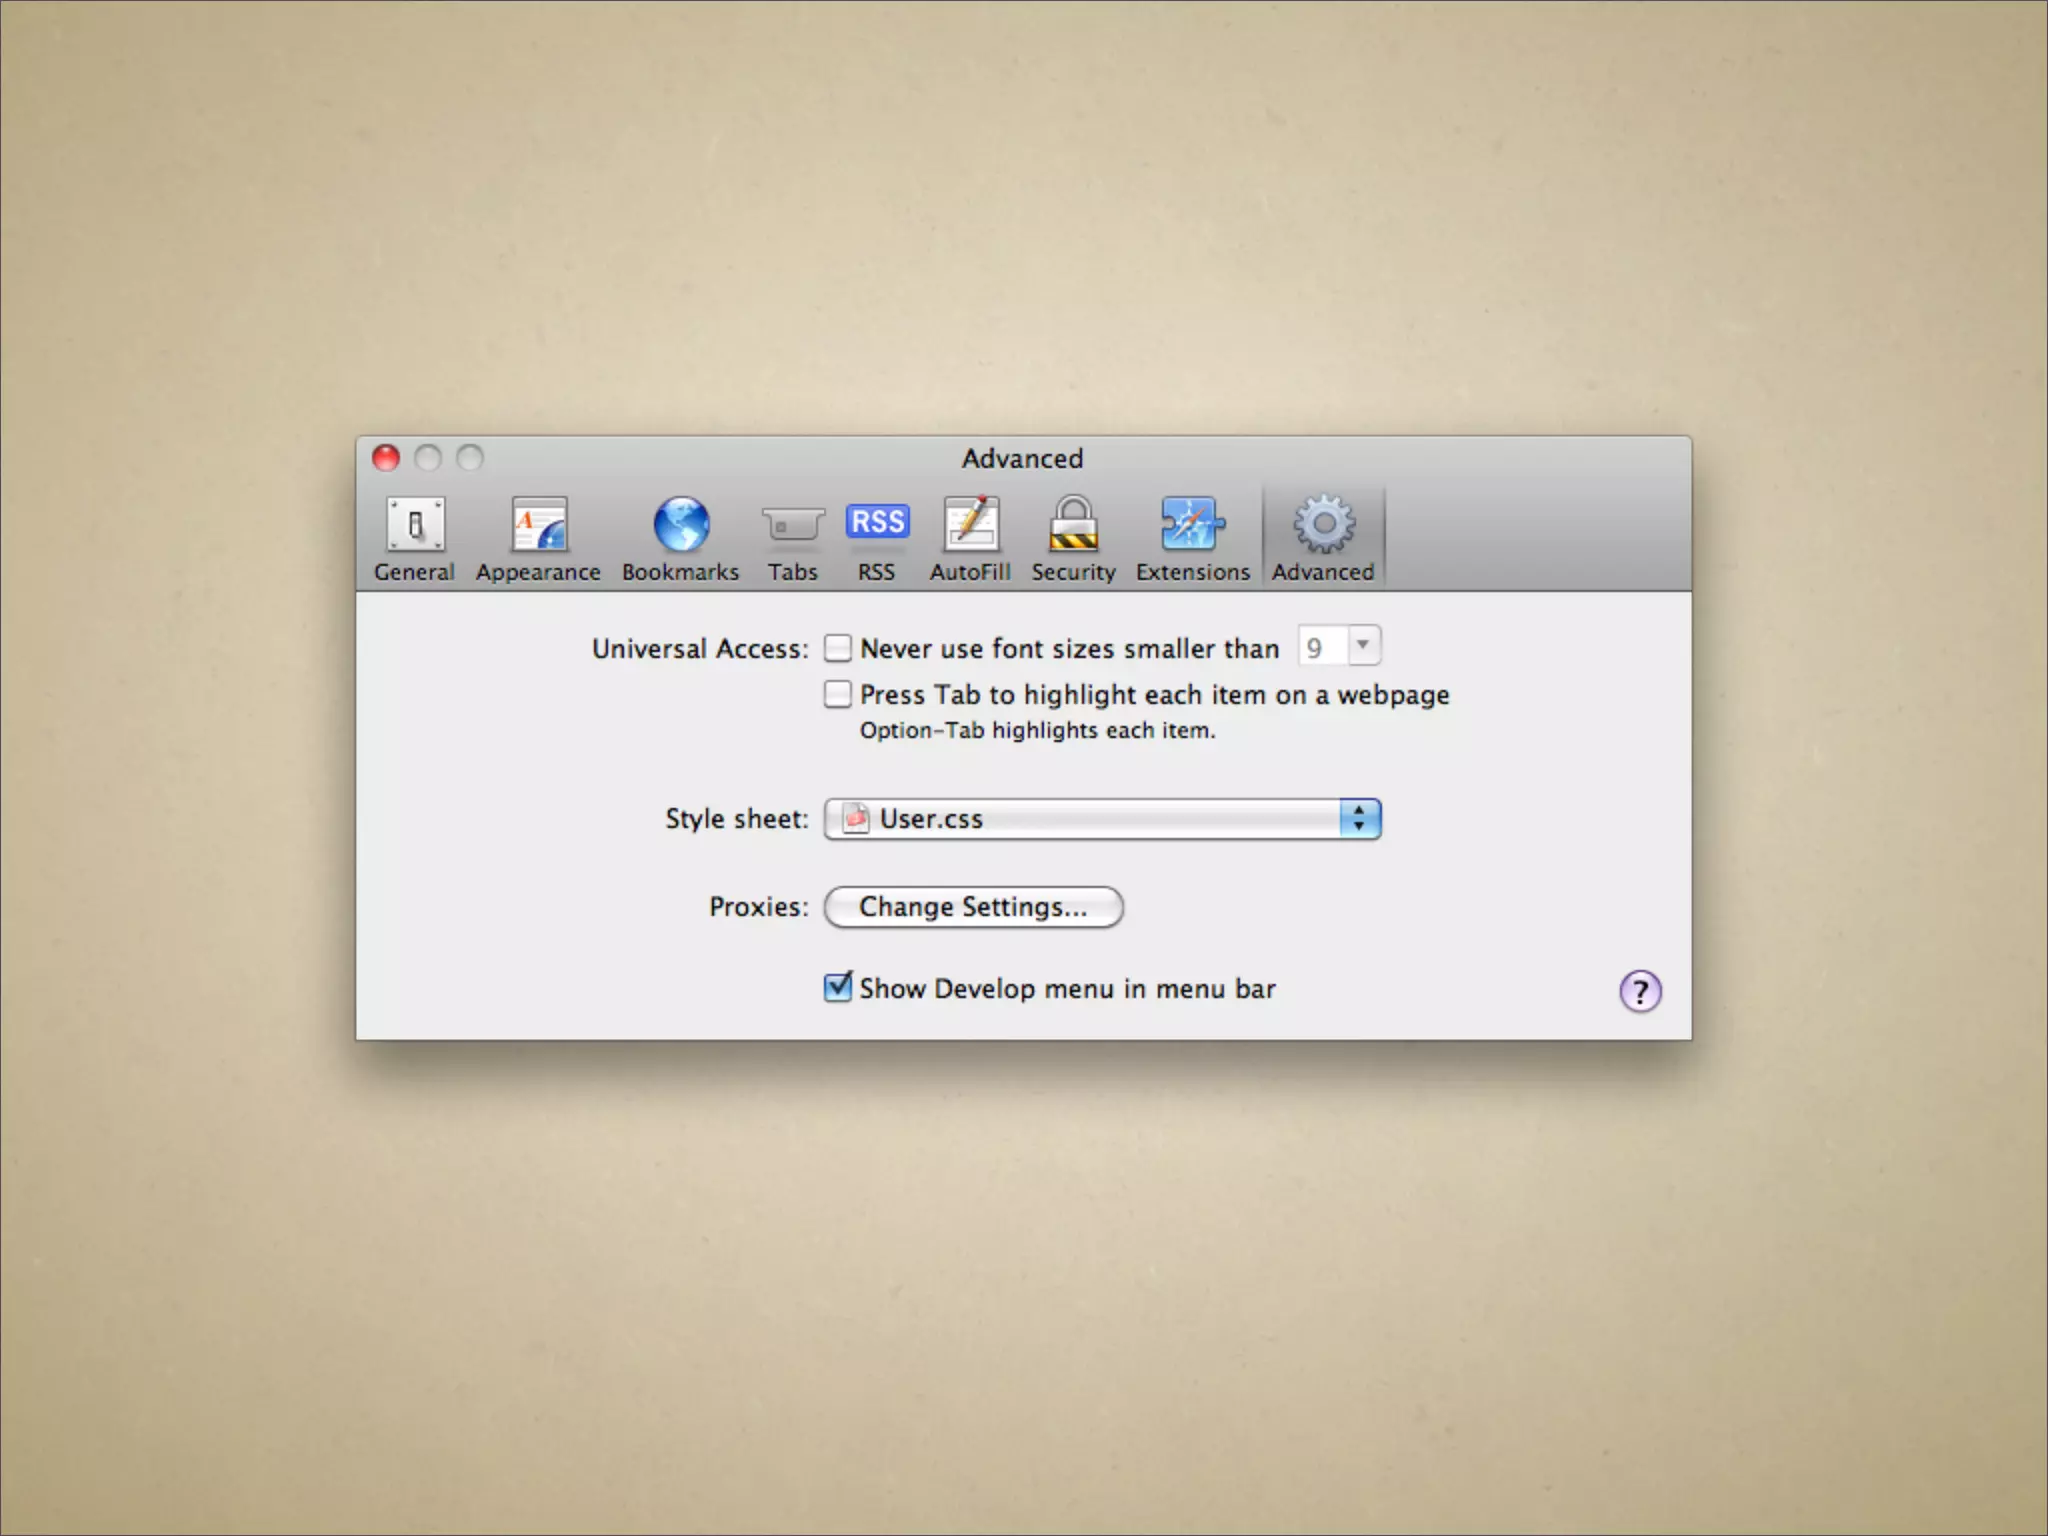Open the Bookmarks globe icon
The image size is (2048, 1536).
[681, 524]
